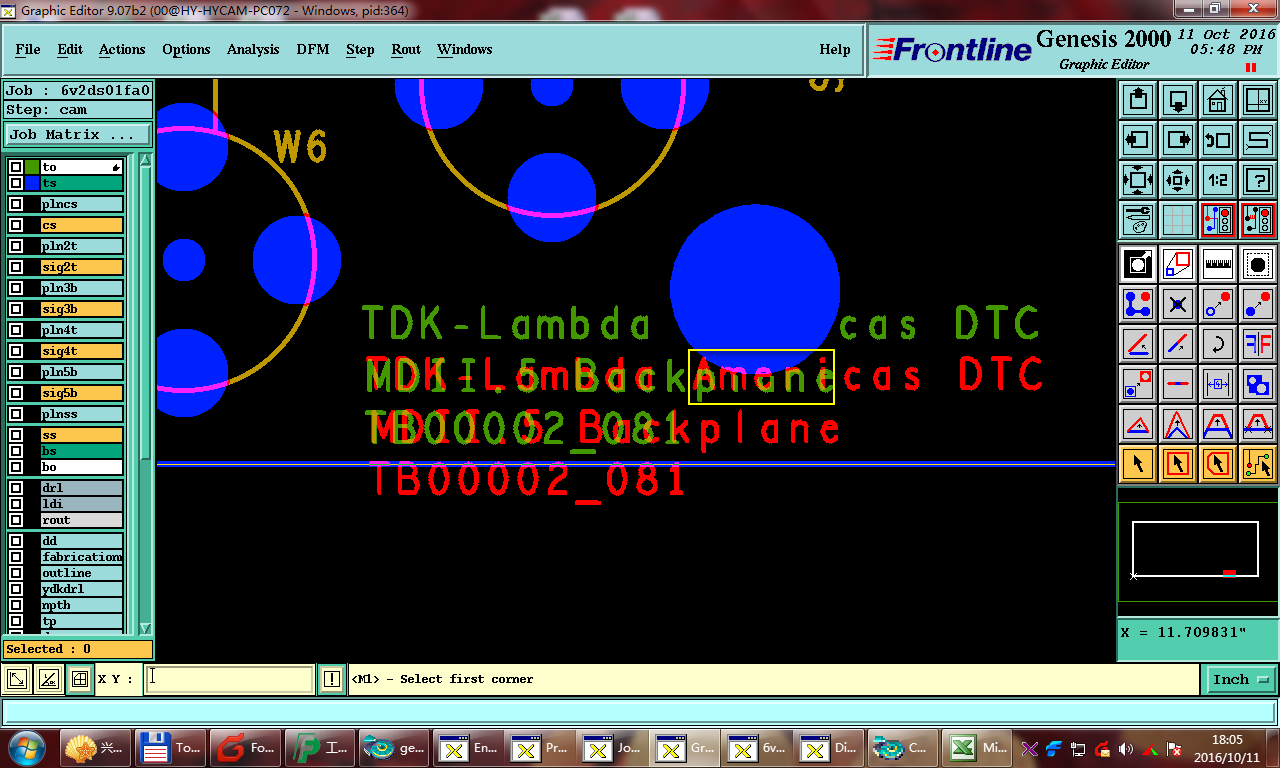Click the question mark help icon
The width and height of the screenshot is (1280, 768).
click(1258, 180)
